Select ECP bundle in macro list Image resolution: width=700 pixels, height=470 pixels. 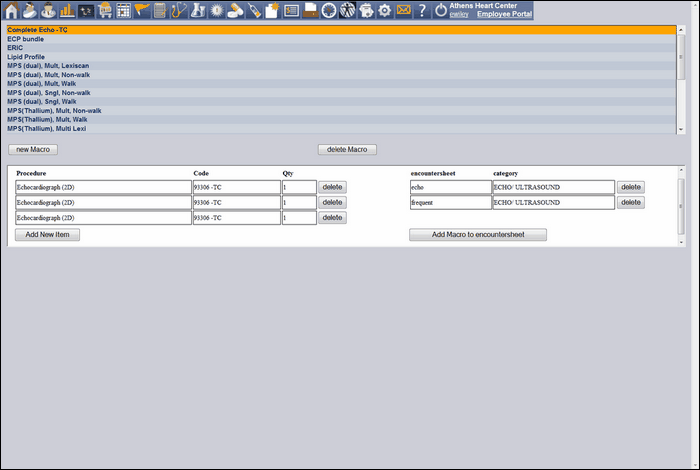tap(342, 39)
